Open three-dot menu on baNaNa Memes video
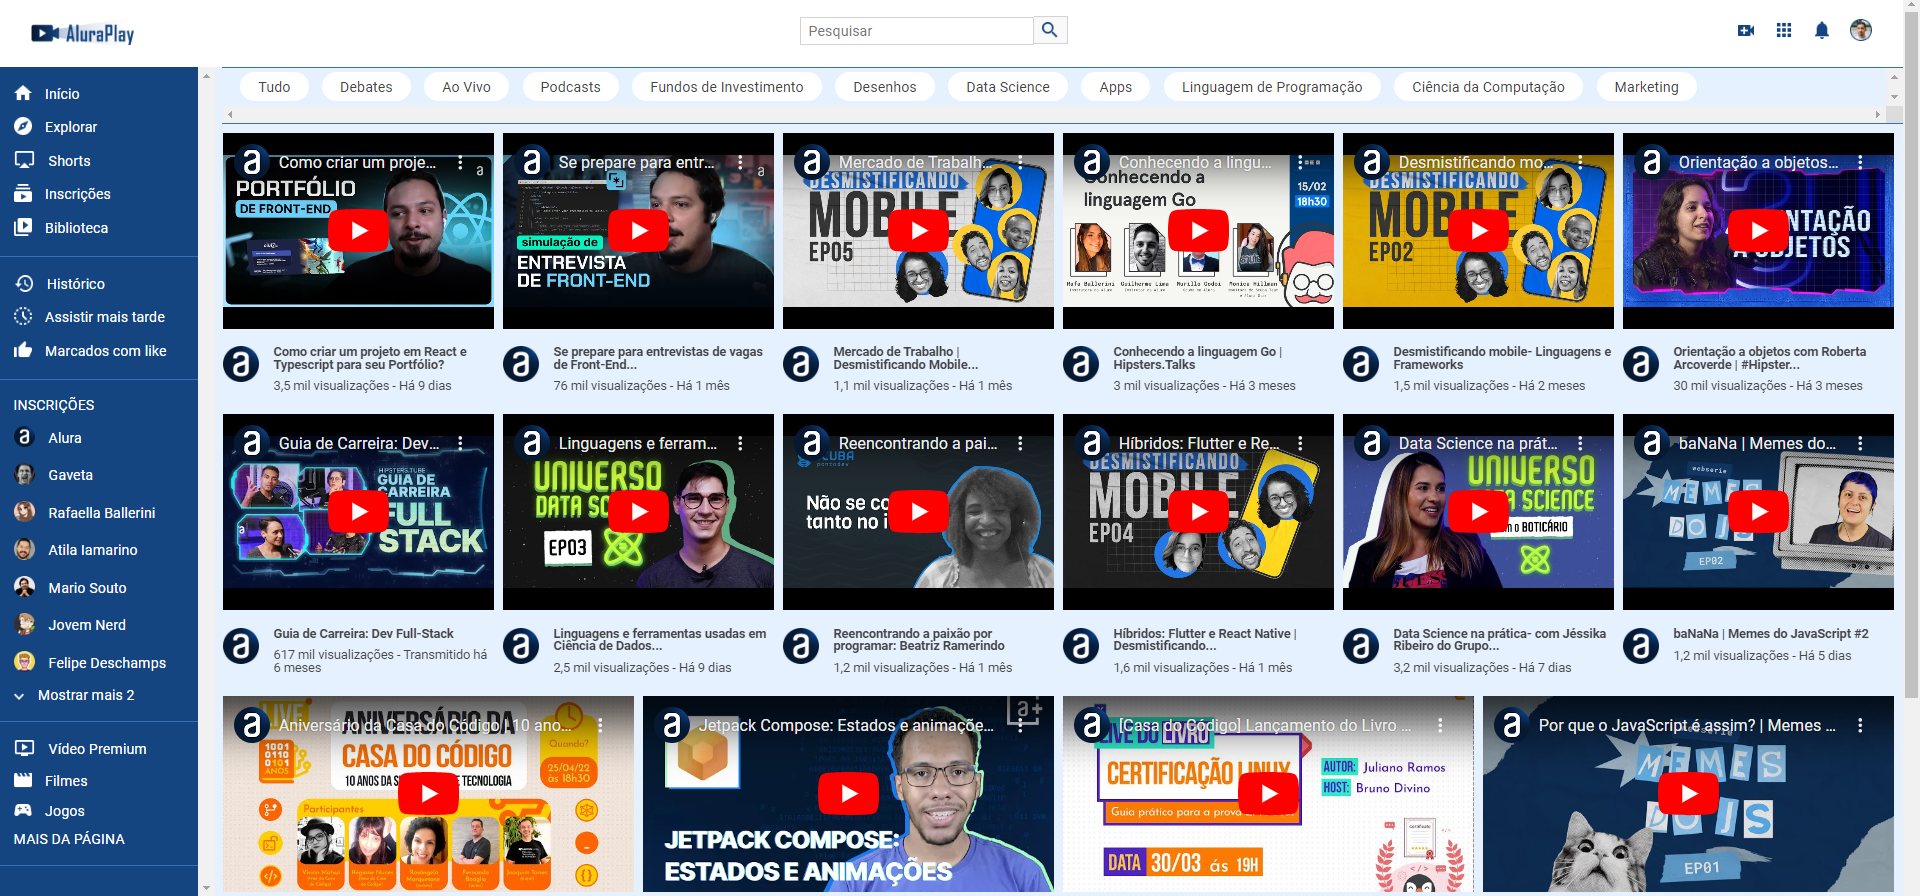The height and width of the screenshot is (896, 1920). click(1859, 443)
